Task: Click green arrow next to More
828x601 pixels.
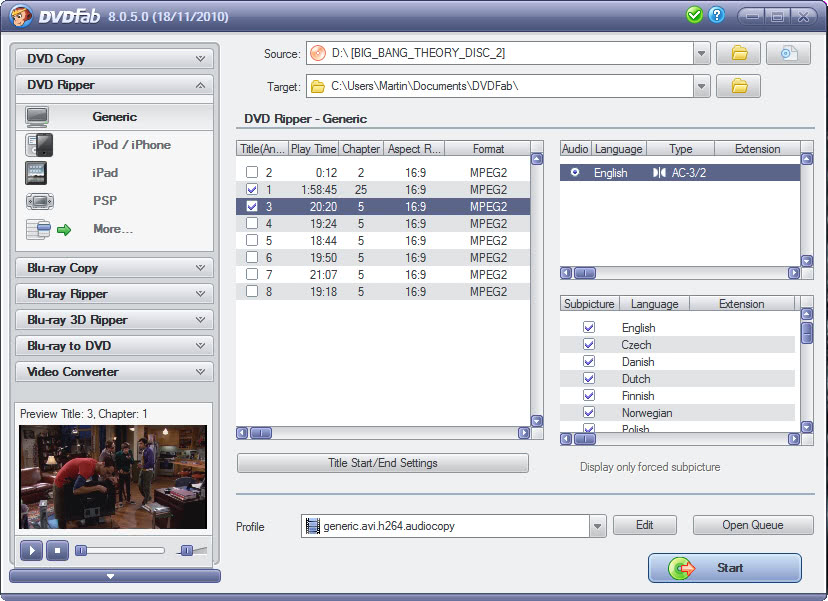Action: 64,230
